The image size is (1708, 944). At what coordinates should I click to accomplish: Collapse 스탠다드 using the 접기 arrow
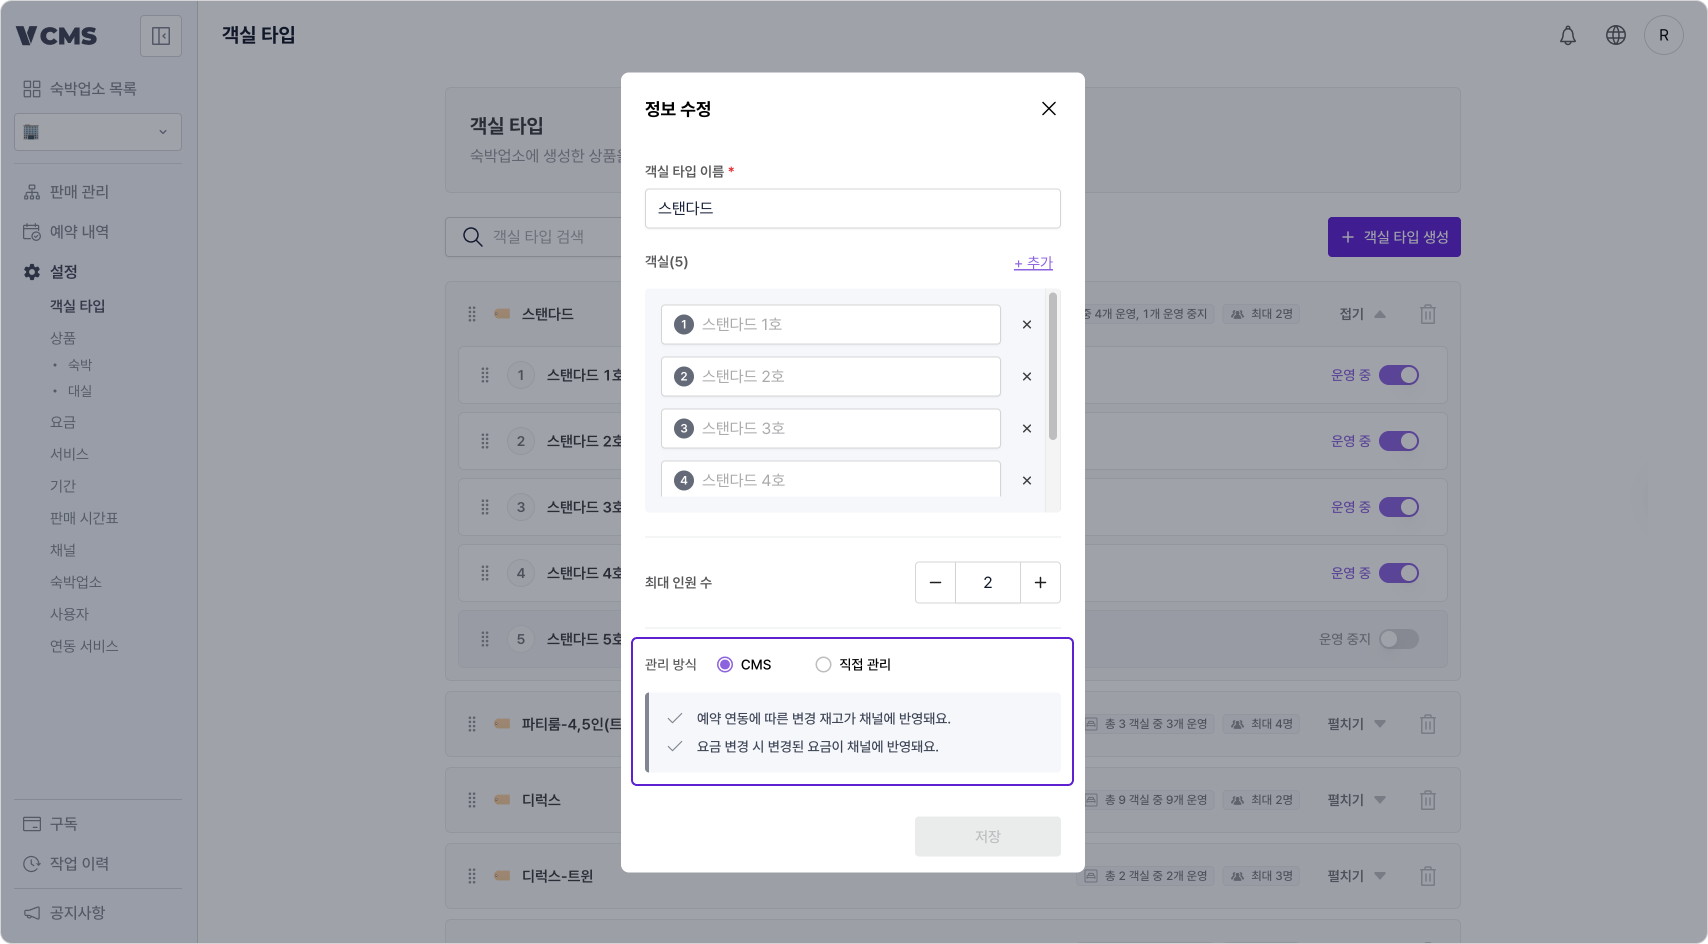1381,313
